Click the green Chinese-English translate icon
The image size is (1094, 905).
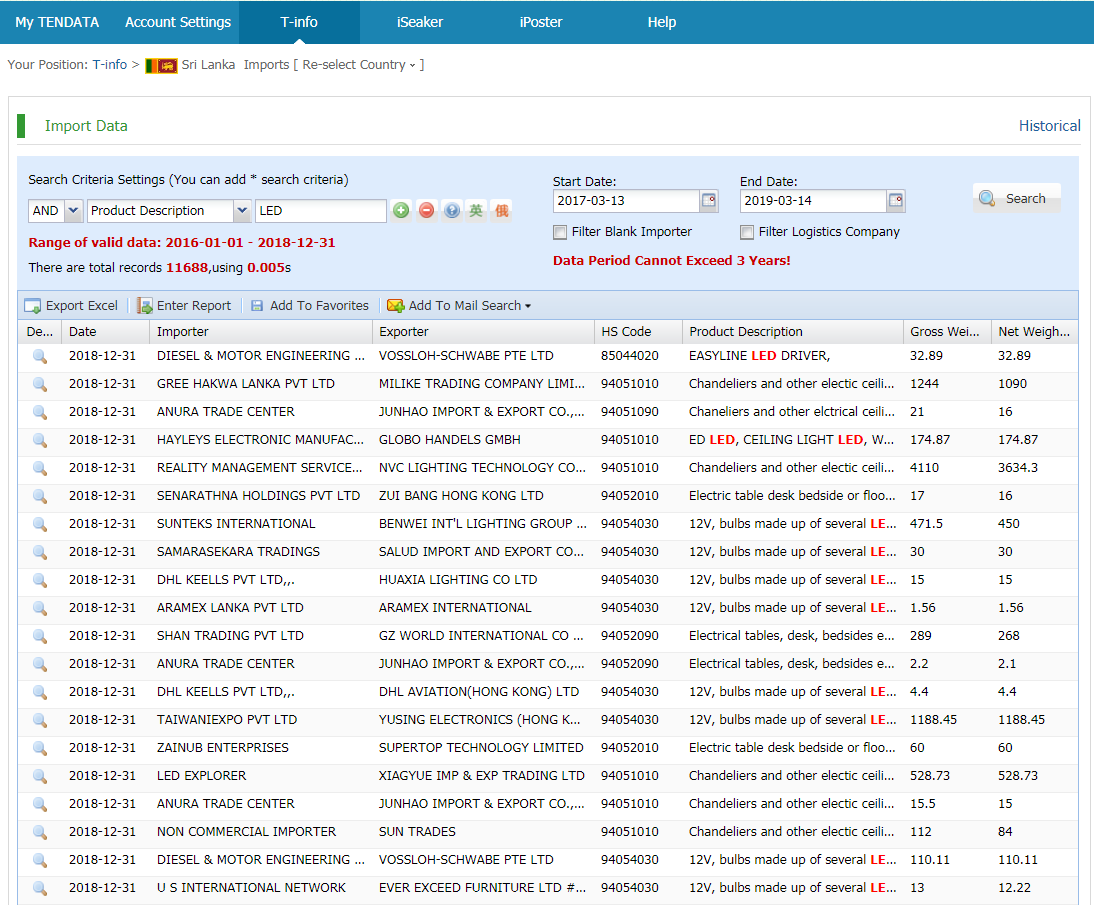(x=476, y=211)
